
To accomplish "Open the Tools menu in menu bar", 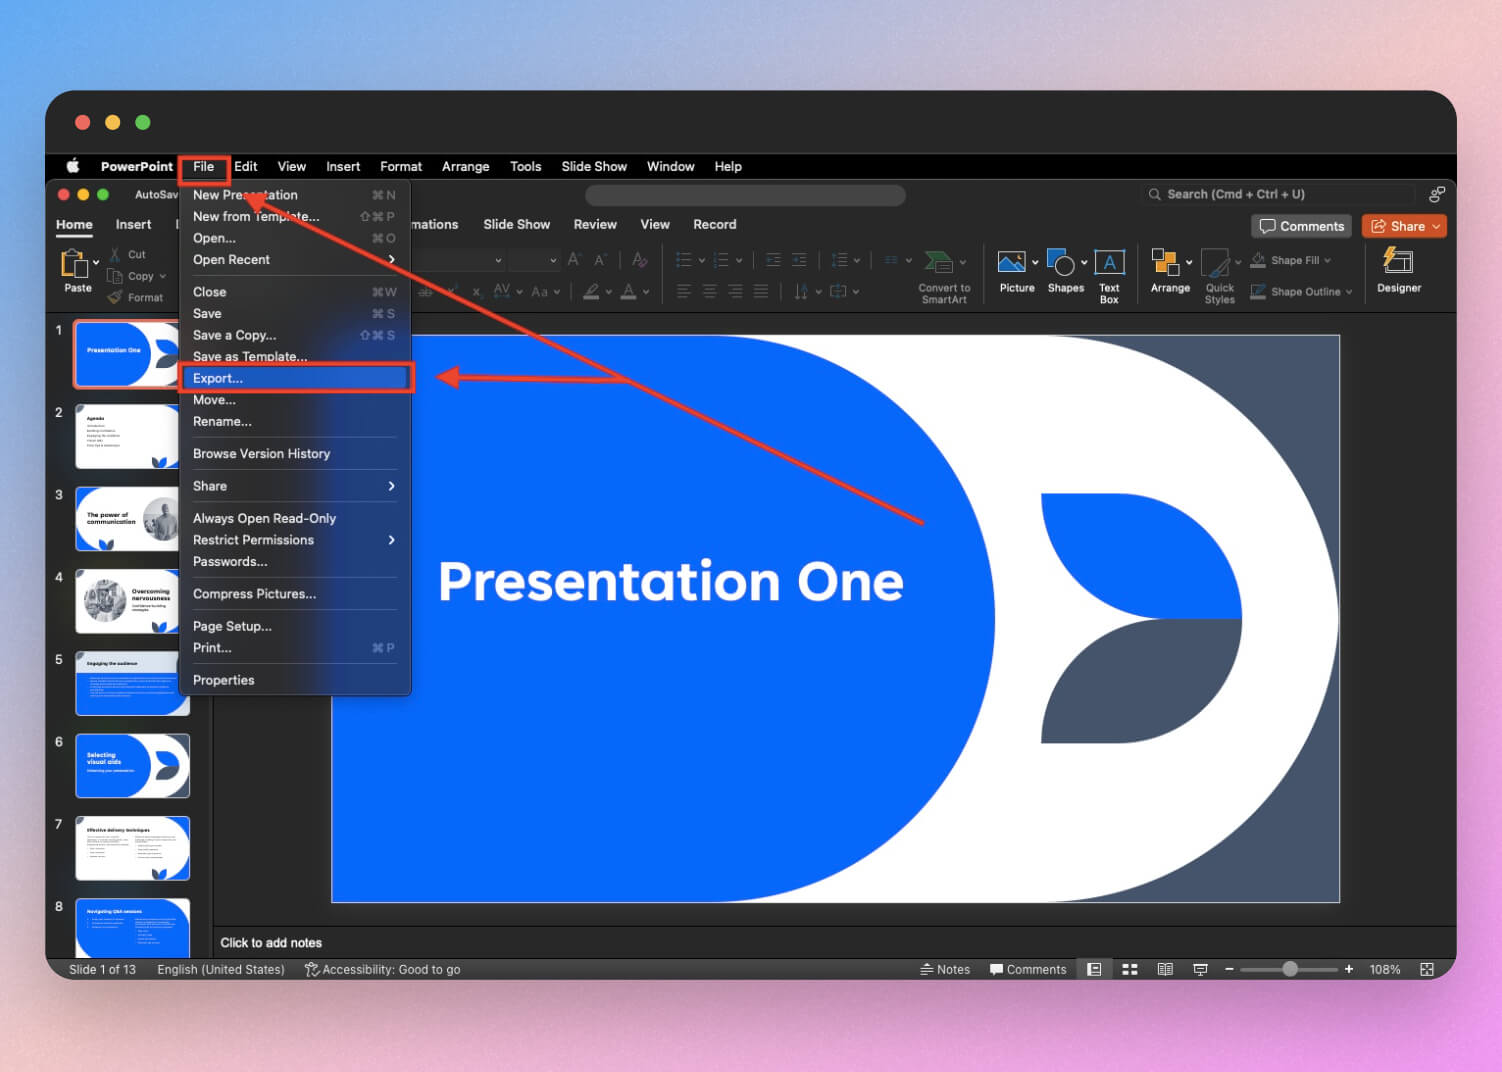I will pos(525,166).
